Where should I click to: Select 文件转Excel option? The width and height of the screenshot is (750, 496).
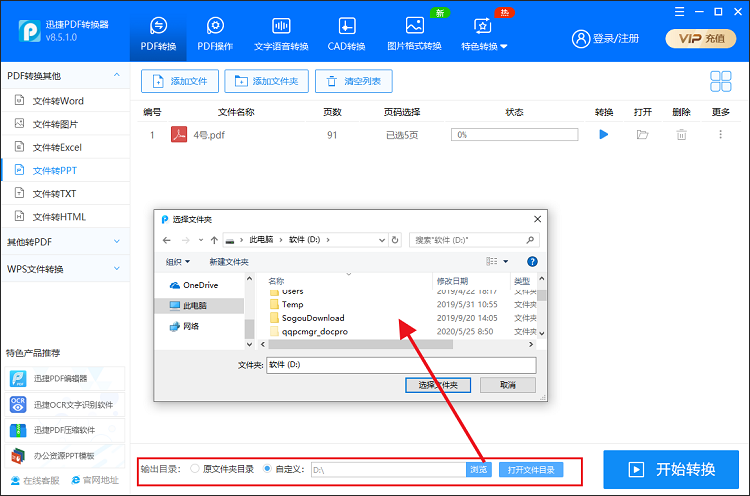click(x=65, y=147)
